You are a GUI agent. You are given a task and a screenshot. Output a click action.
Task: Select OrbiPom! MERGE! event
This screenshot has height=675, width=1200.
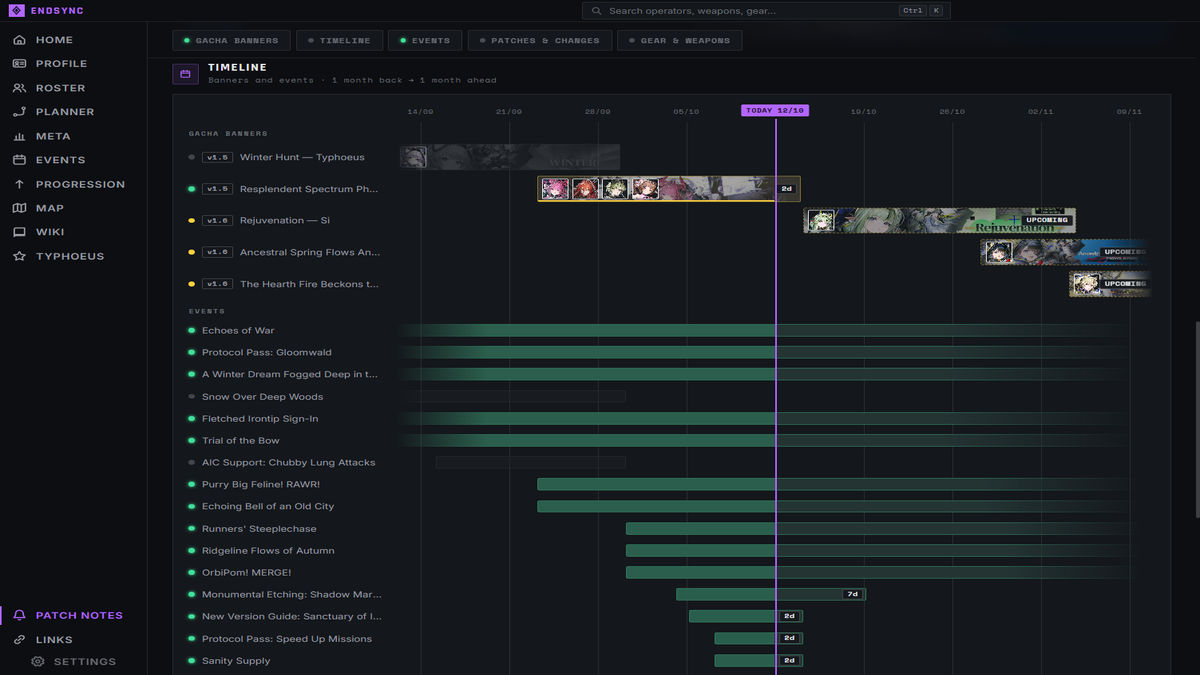pos(247,573)
